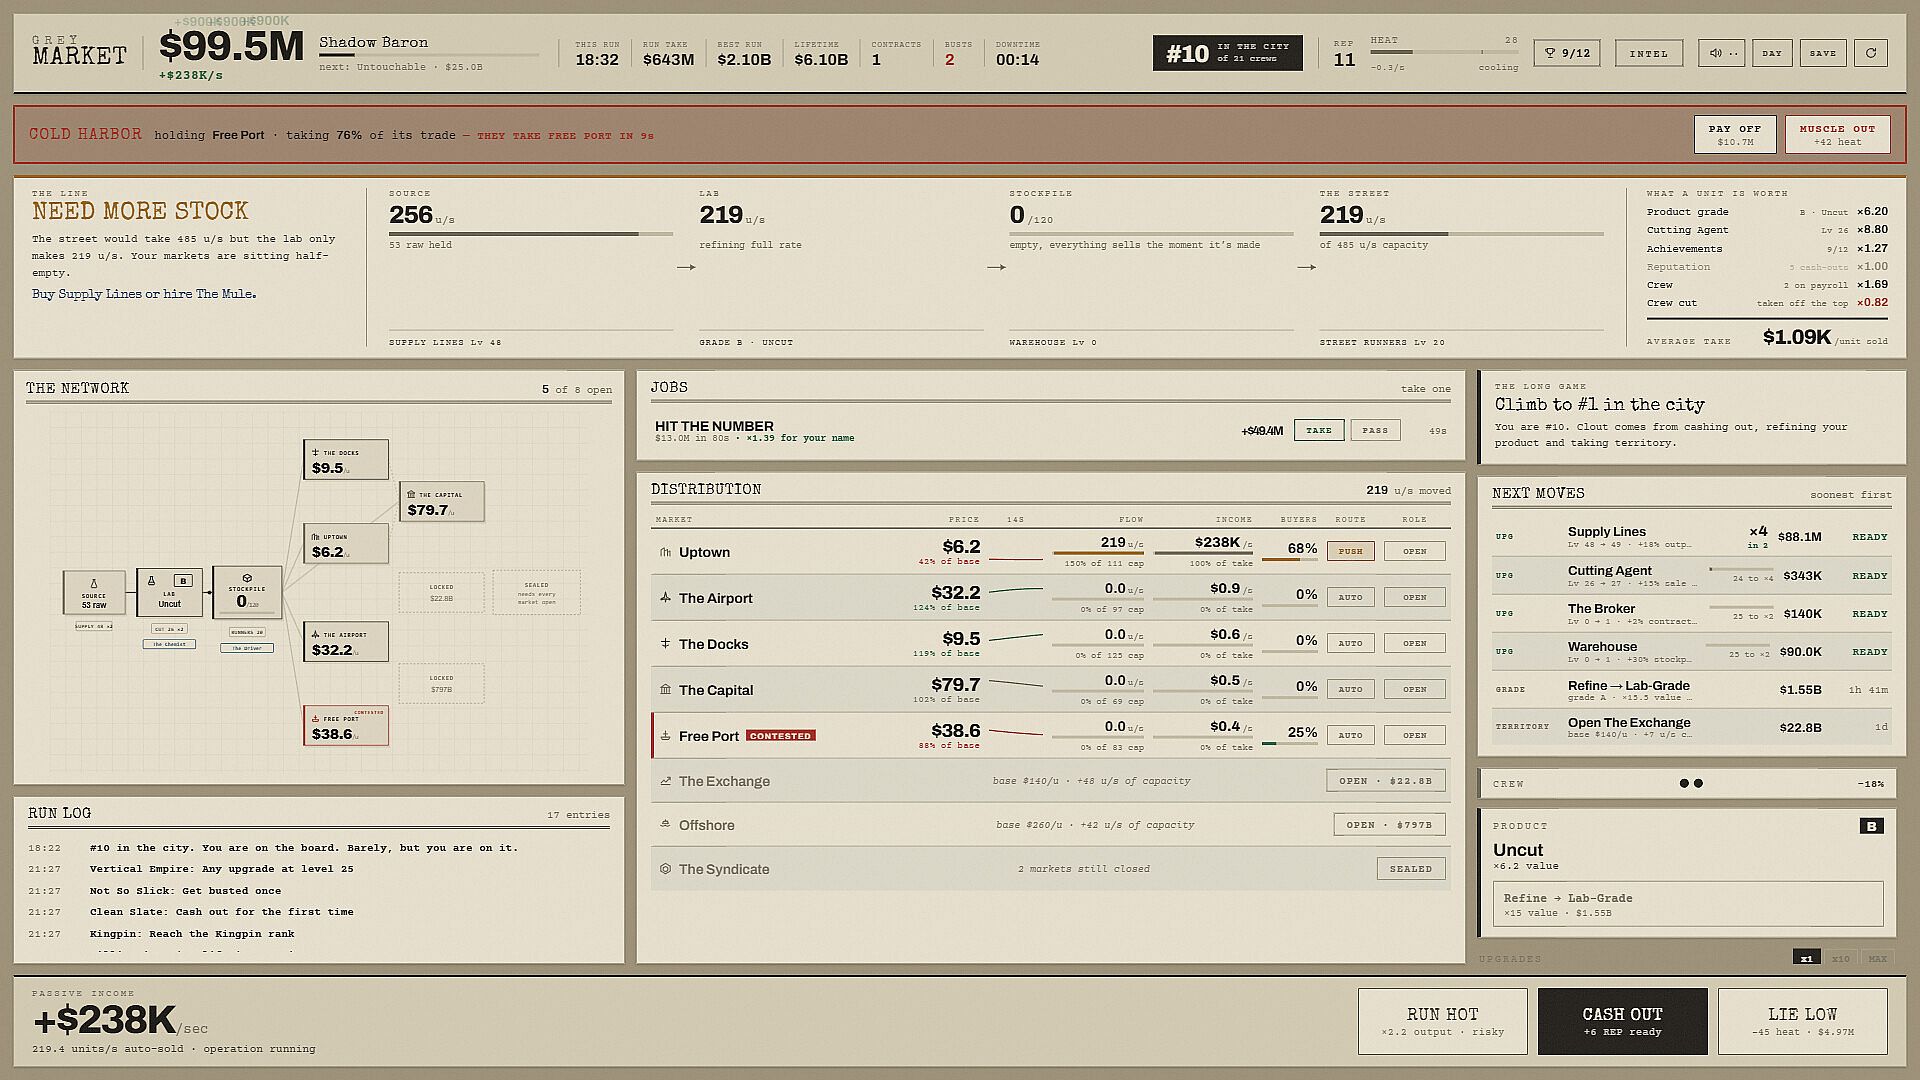
Task: Click The Airport plane icon in Distribution list
Action: tap(665, 598)
